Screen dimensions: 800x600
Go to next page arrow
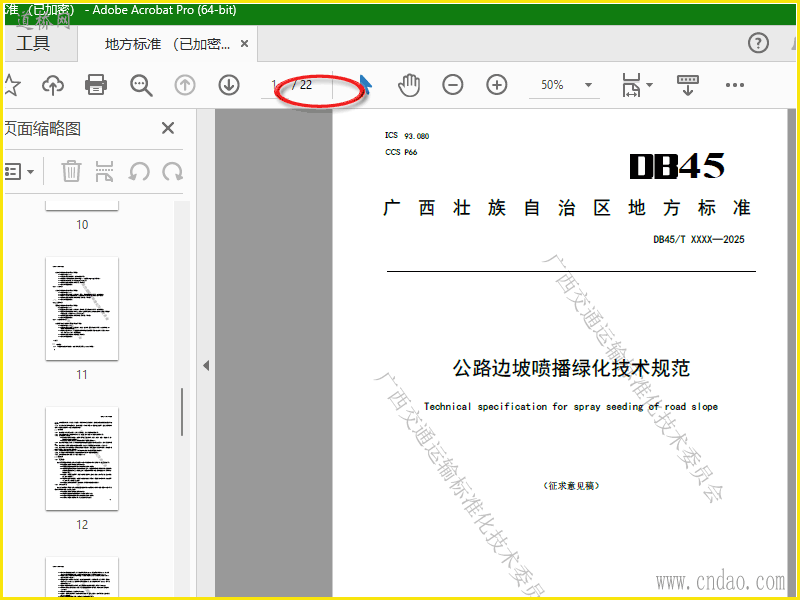229,85
